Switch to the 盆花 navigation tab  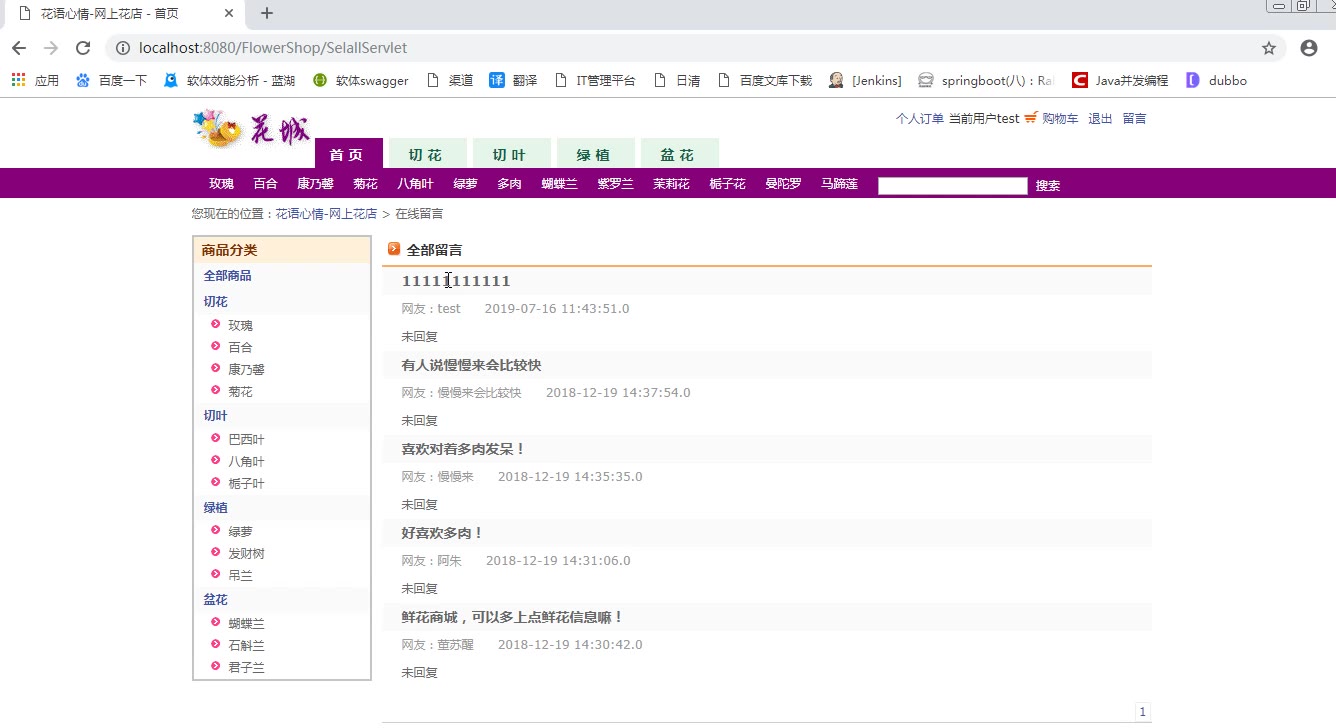(x=677, y=155)
